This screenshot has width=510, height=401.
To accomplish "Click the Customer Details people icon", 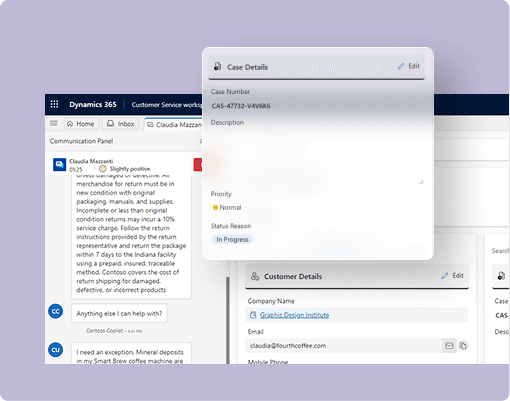I will click(x=255, y=276).
